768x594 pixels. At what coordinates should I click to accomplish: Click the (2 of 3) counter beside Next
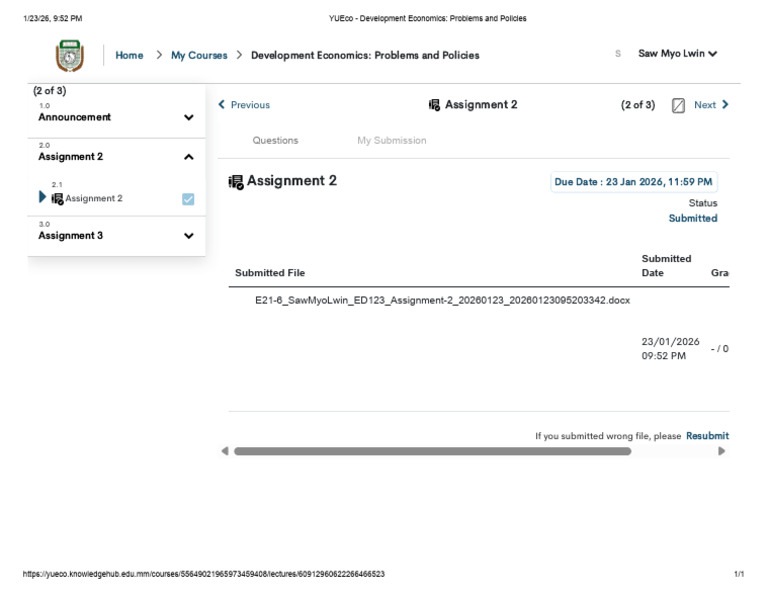[x=638, y=105]
